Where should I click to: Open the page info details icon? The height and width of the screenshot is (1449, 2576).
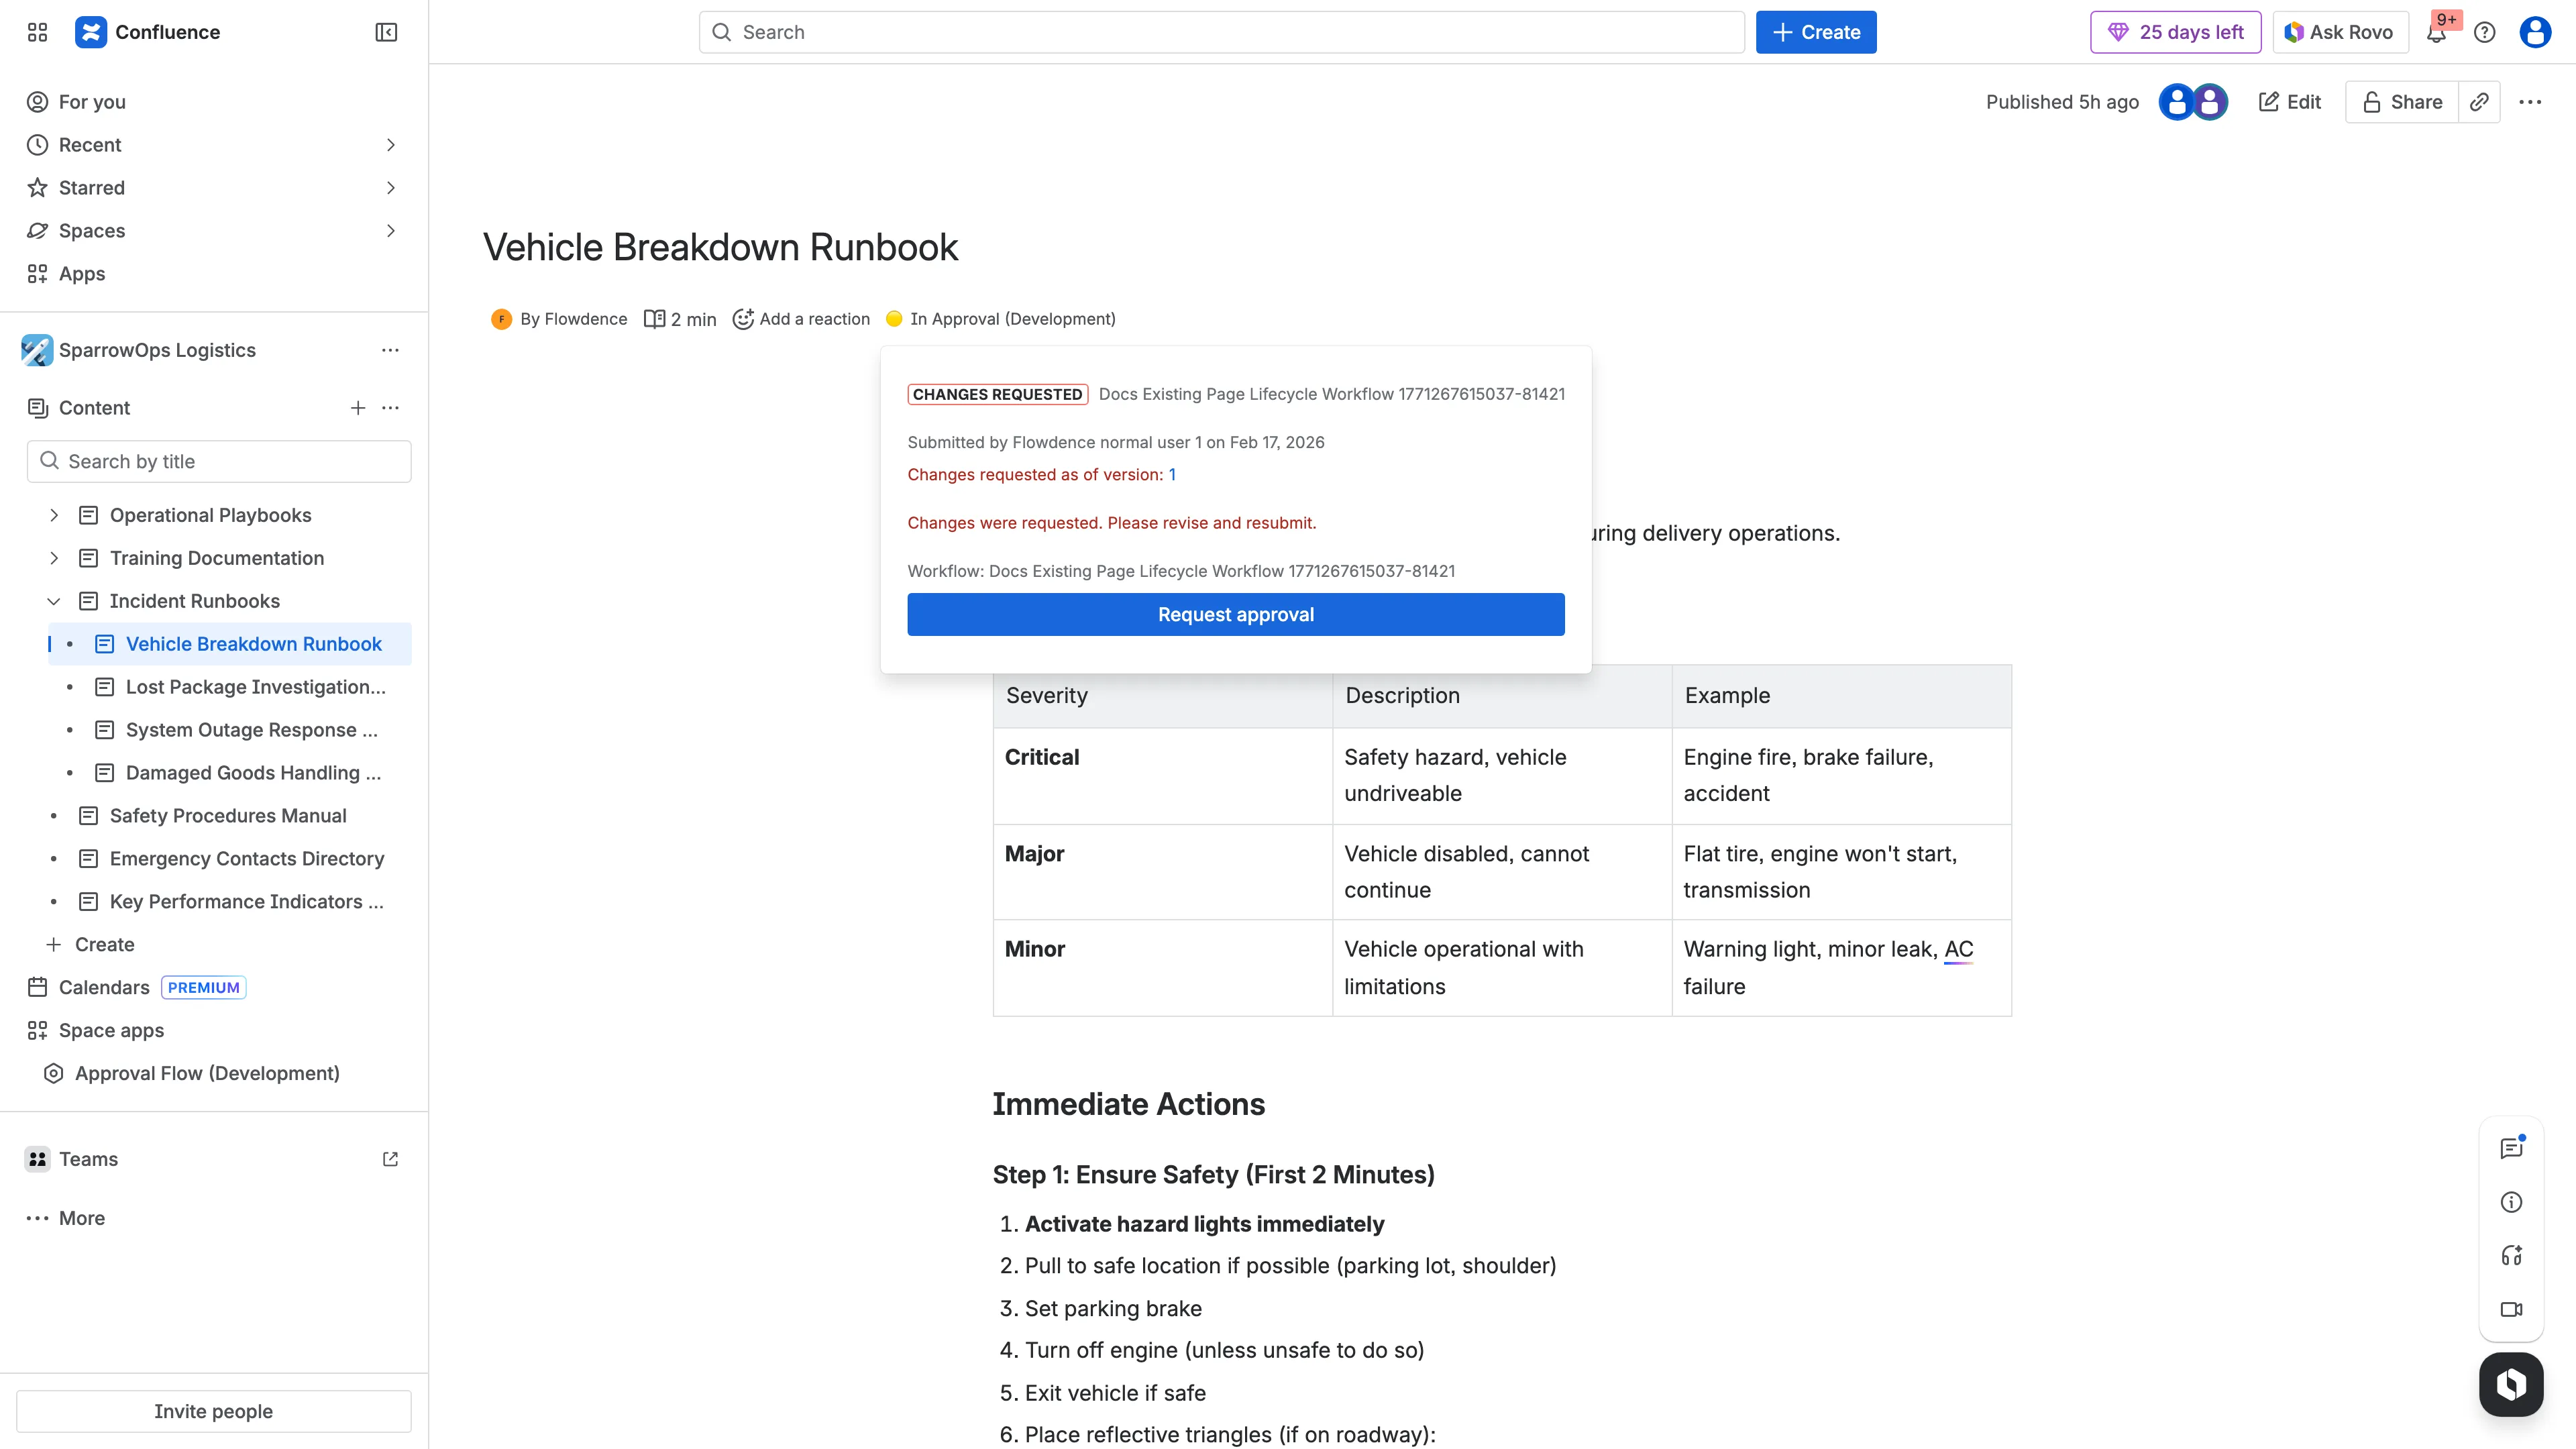[x=2511, y=1202]
